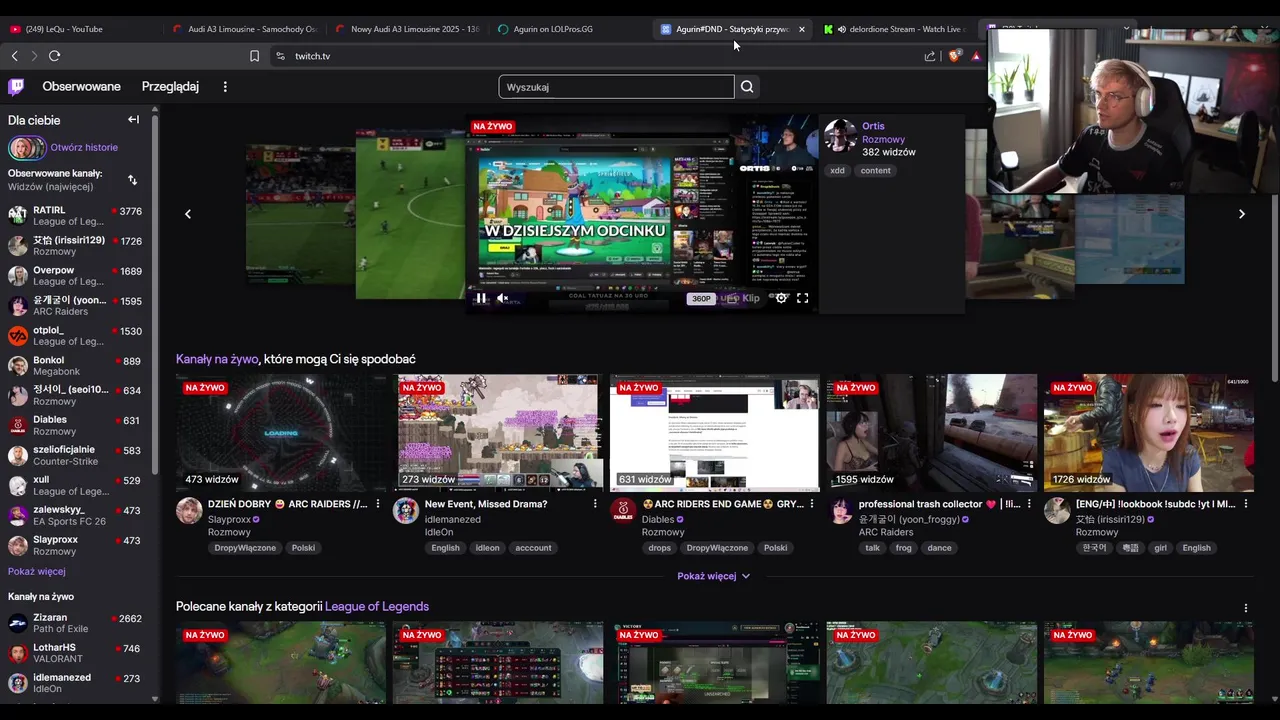Image resolution: width=1280 pixels, height=720 pixels.
Task: Open LotharHS channel in sidebar
Action: 75,653
